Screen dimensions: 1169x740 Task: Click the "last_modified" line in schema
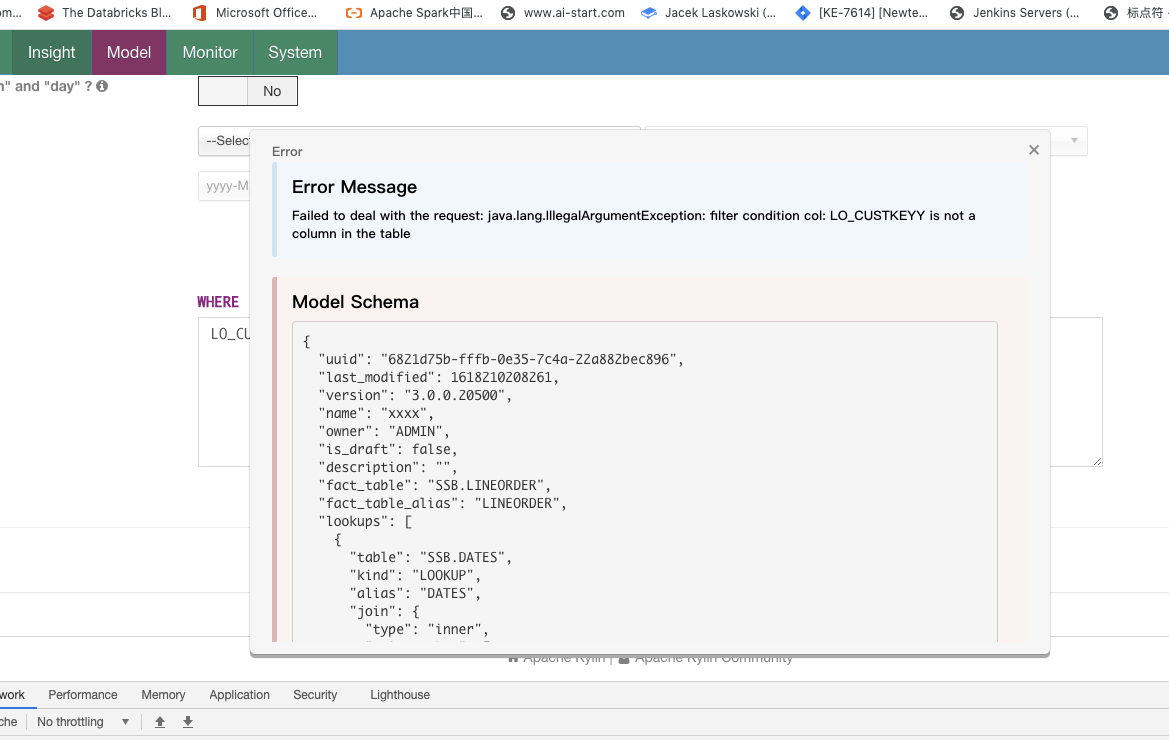(438, 377)
